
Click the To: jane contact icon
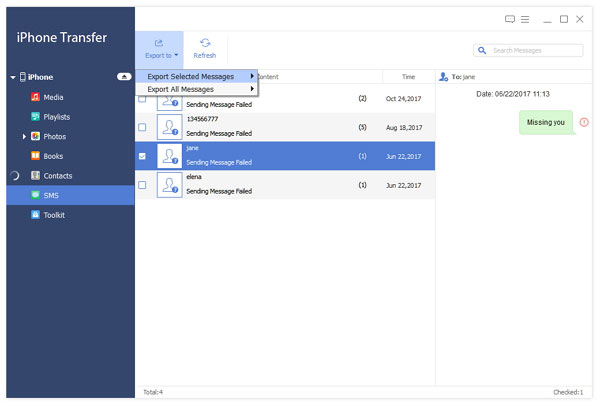pos(443,77)
